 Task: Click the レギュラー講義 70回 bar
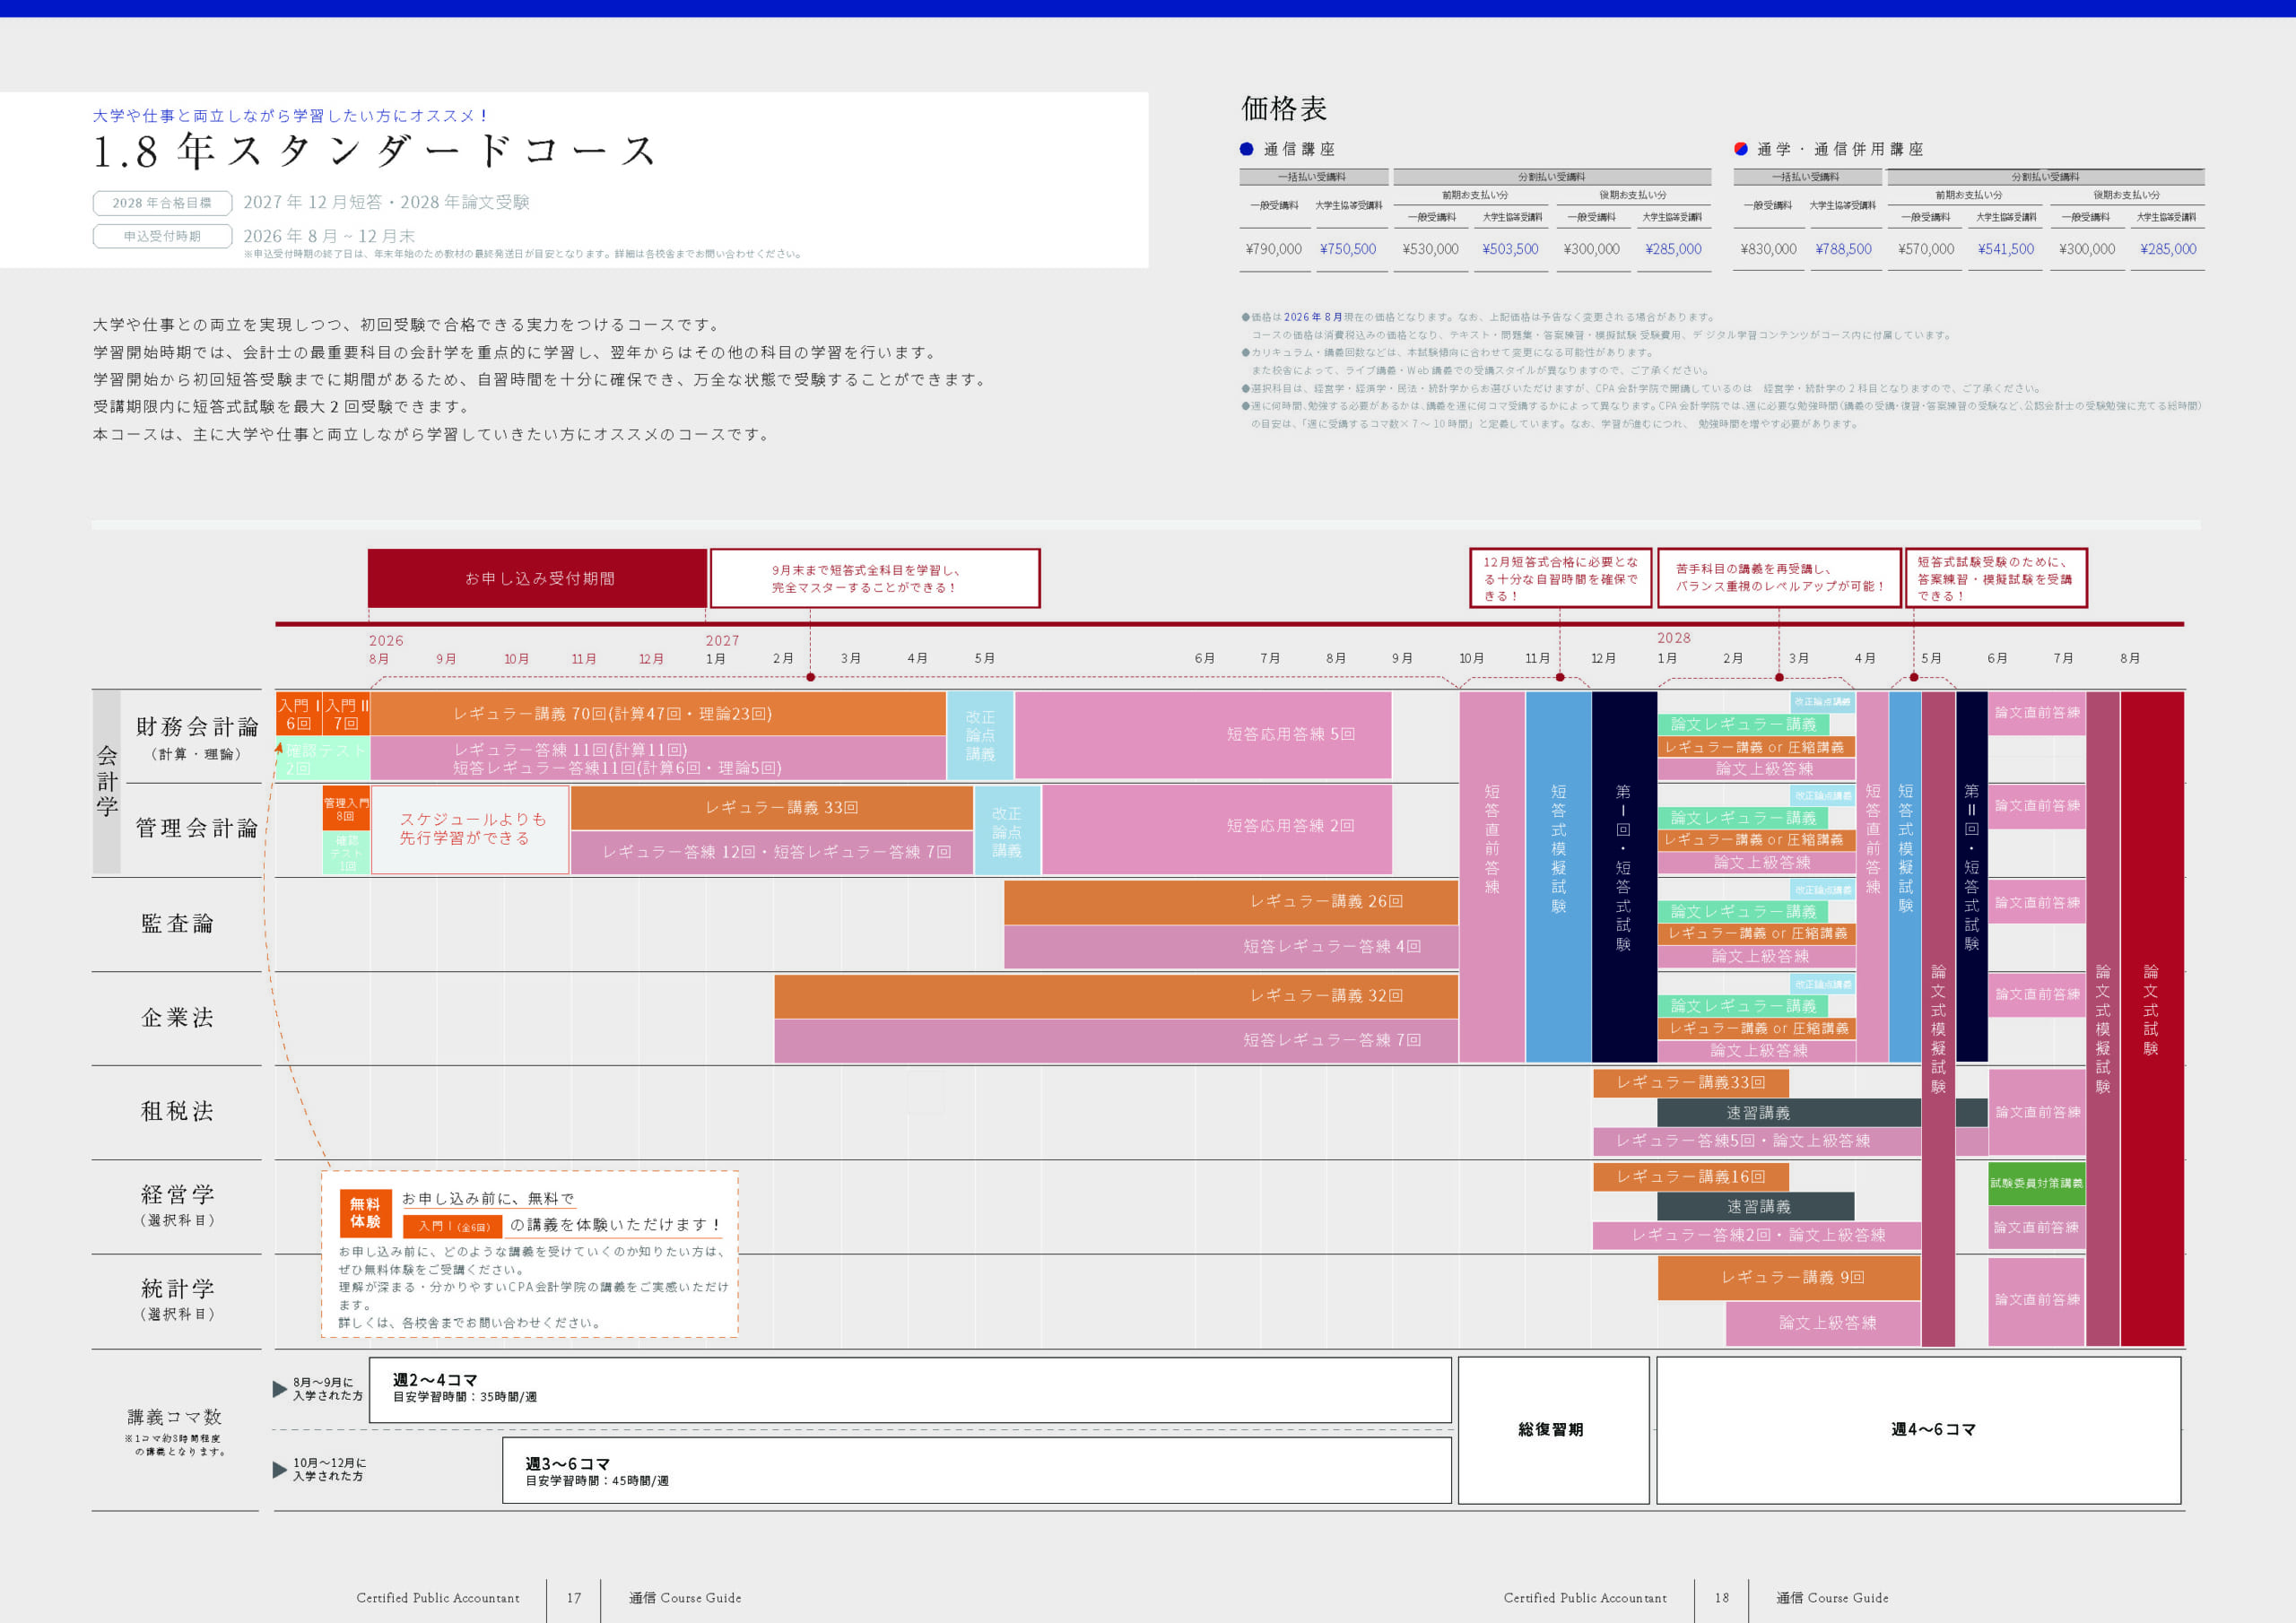[x=658, y=714]
